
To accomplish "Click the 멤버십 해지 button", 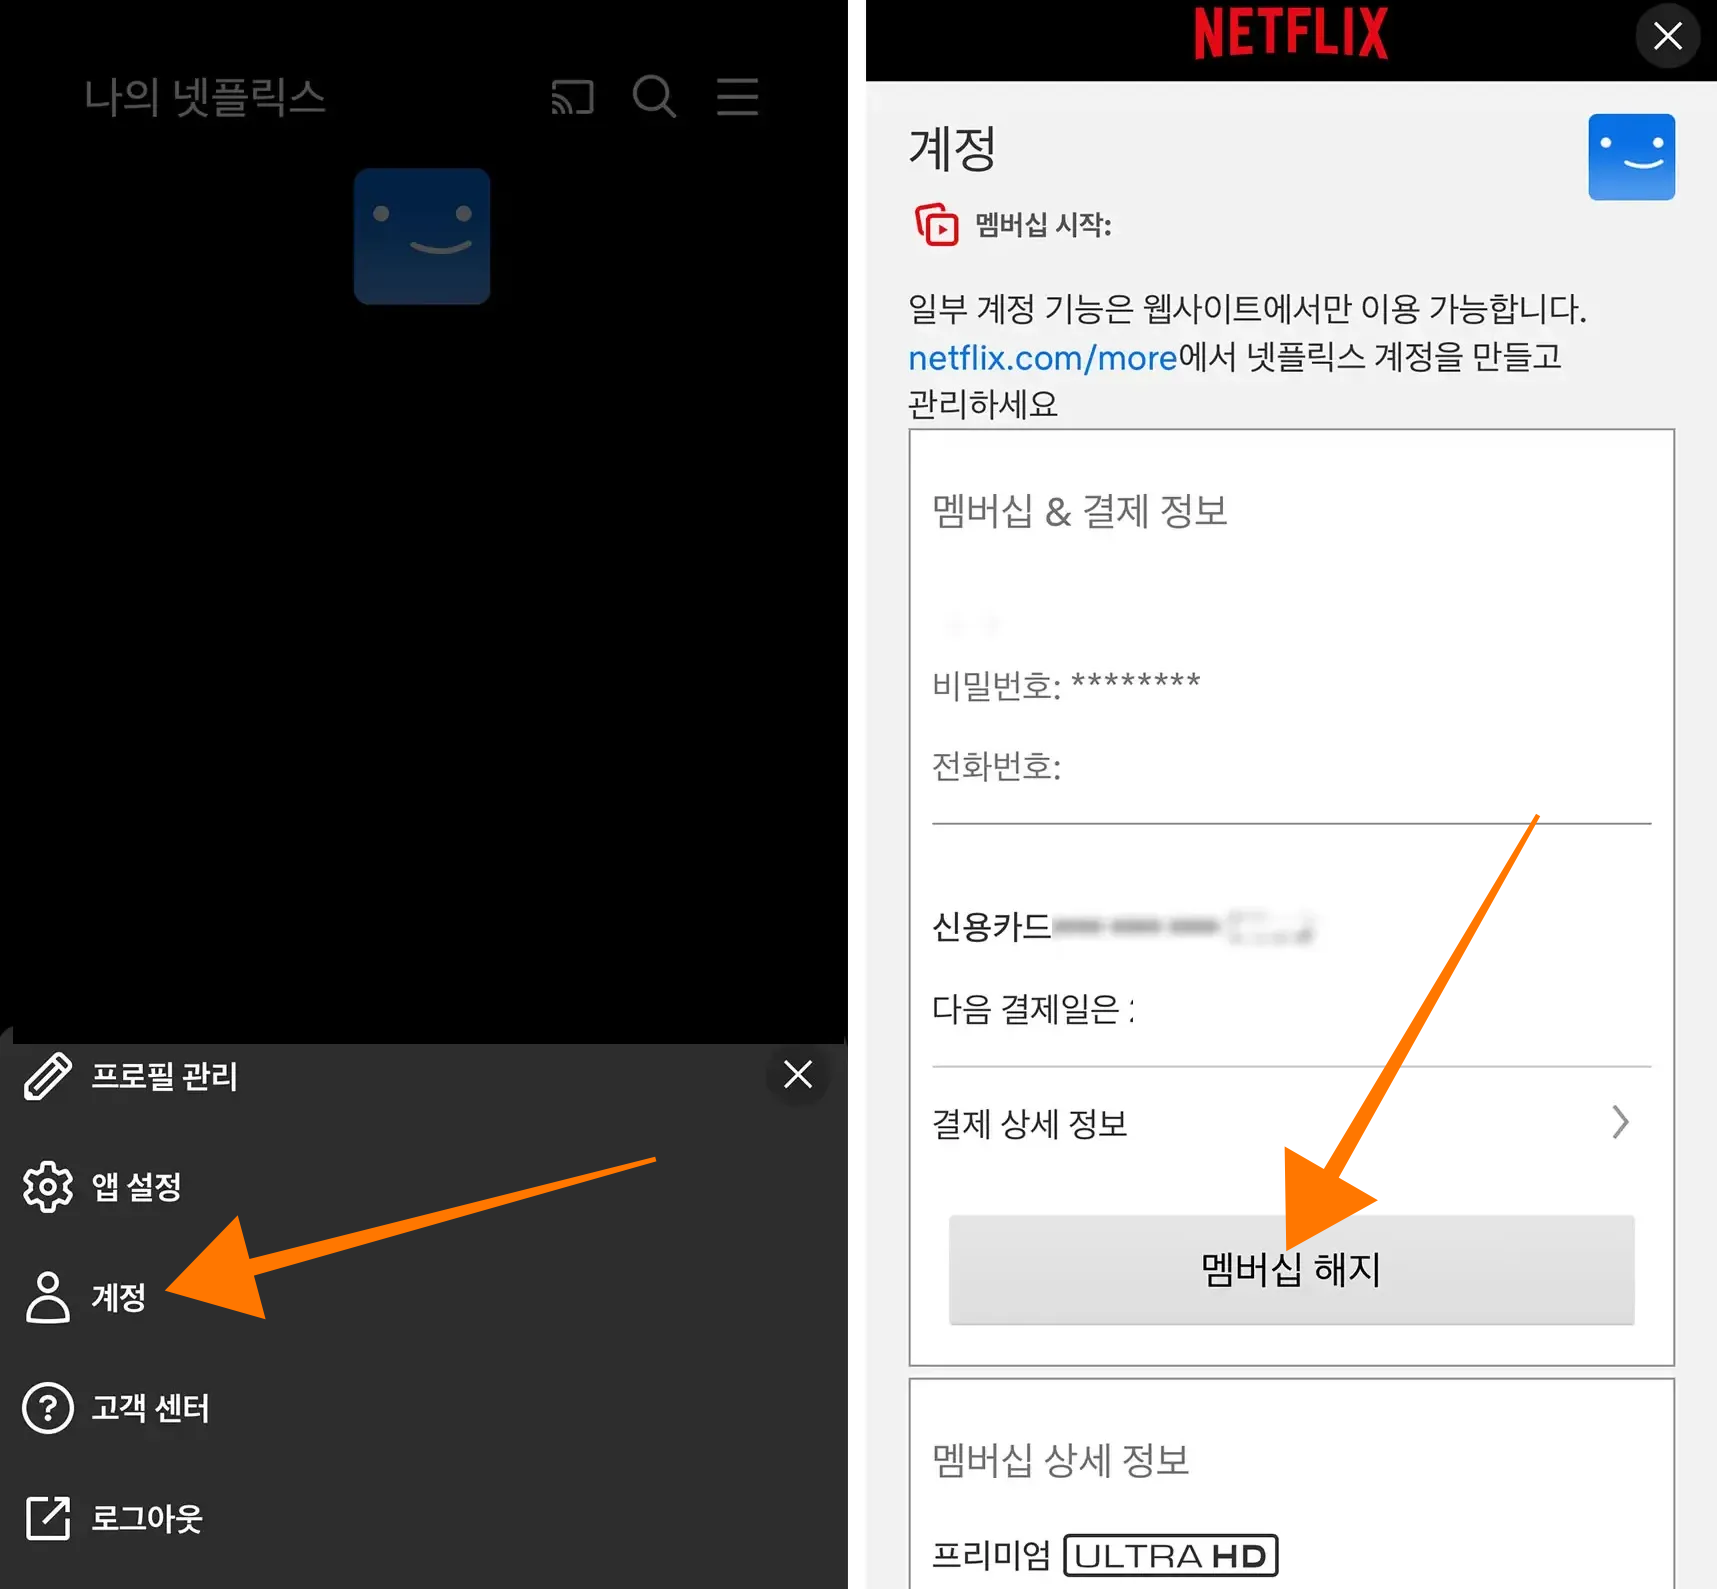I will (1291, 1270).
